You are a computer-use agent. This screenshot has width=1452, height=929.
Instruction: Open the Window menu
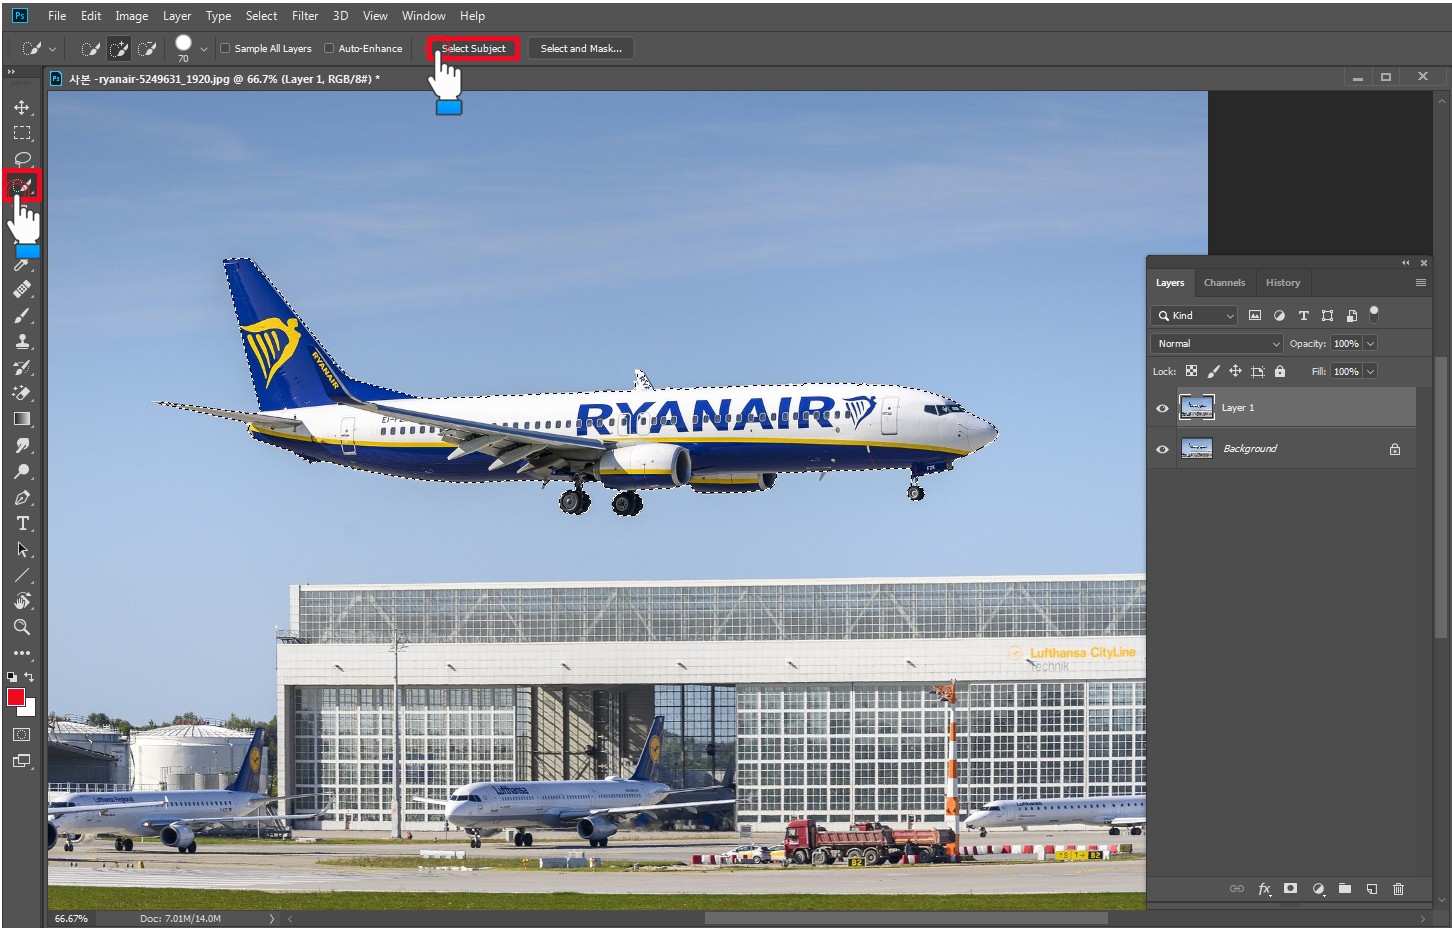coord(424,16)
